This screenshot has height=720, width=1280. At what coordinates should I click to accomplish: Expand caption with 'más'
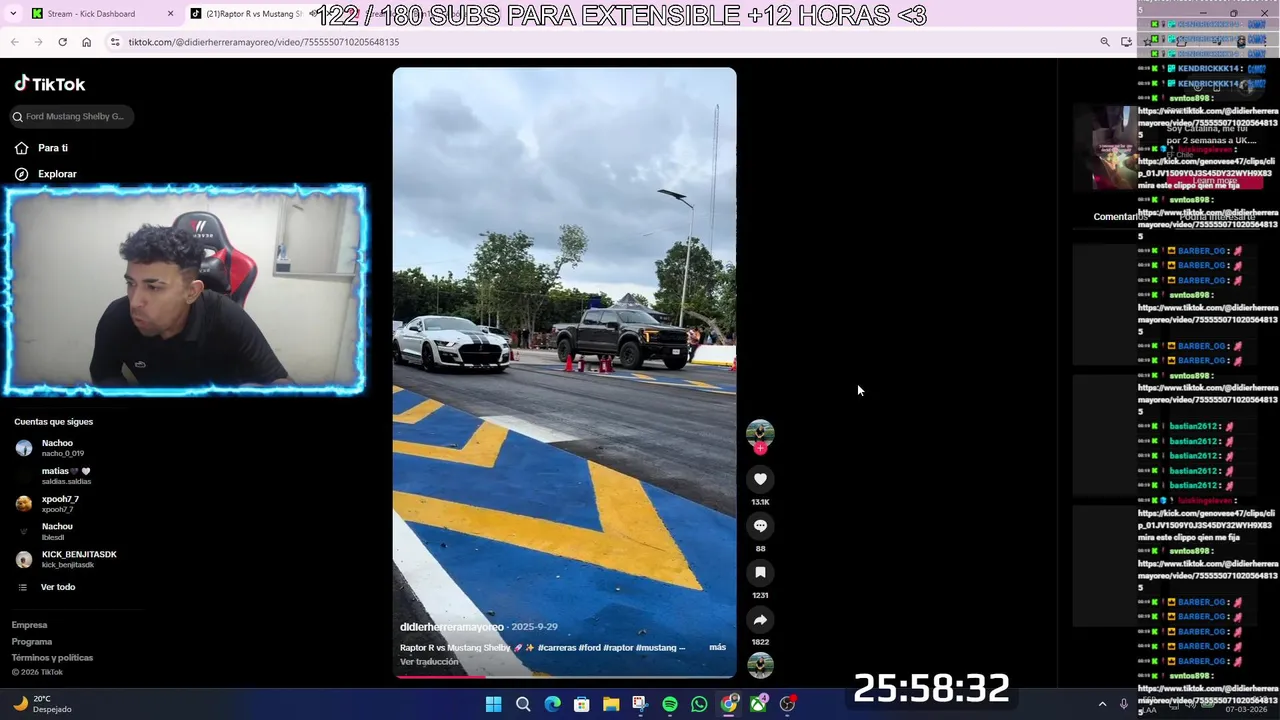coord(717,647)
